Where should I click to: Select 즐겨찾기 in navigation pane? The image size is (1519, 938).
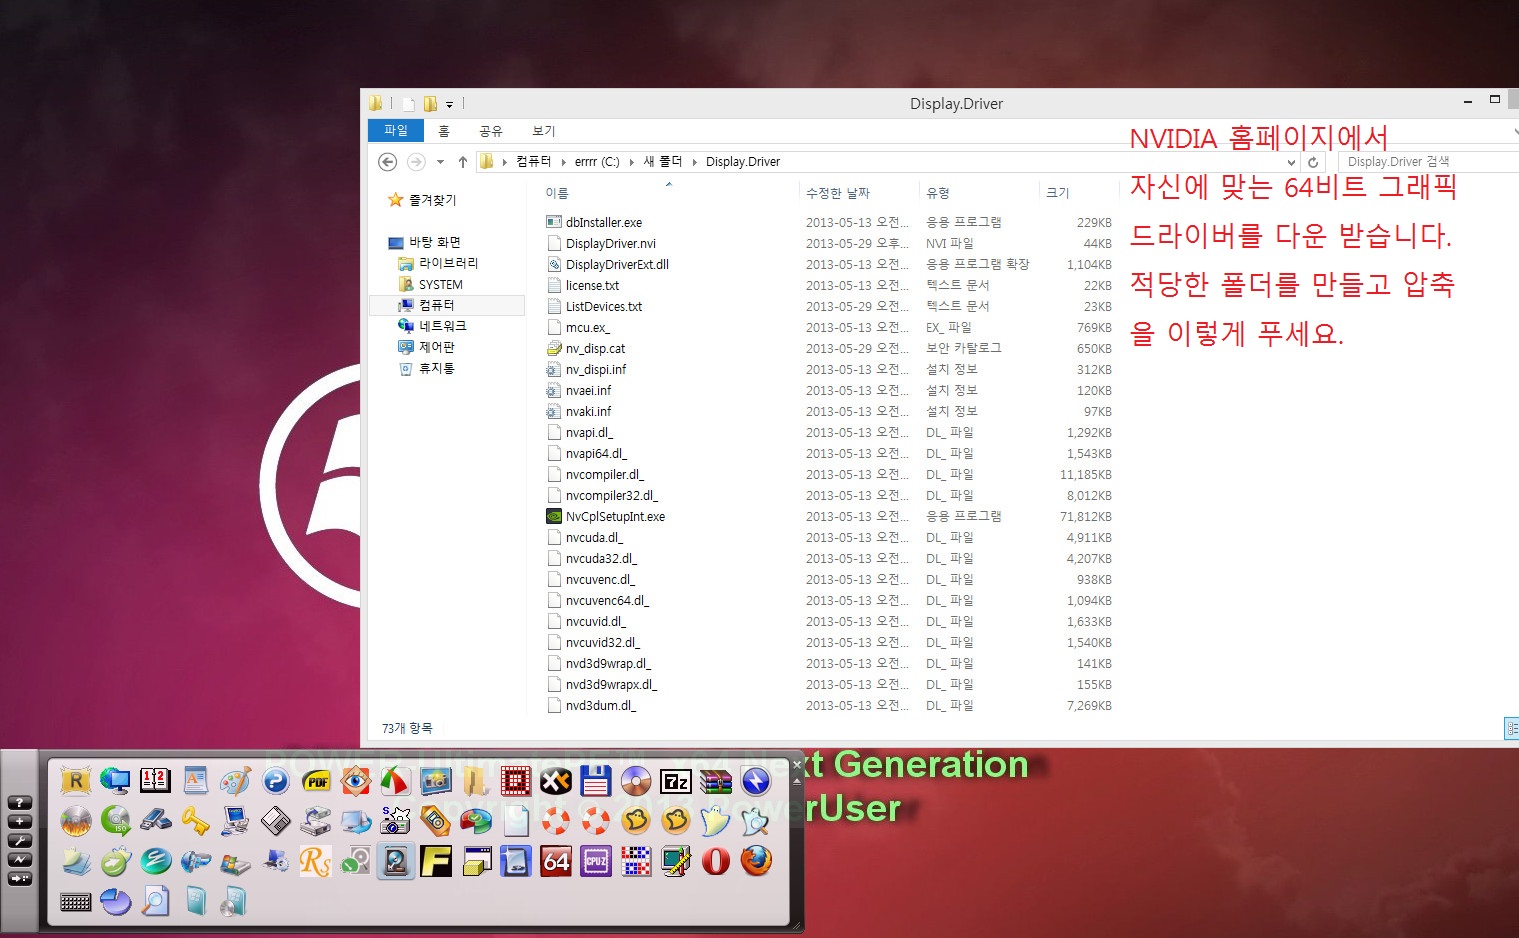tap(432, 200)
